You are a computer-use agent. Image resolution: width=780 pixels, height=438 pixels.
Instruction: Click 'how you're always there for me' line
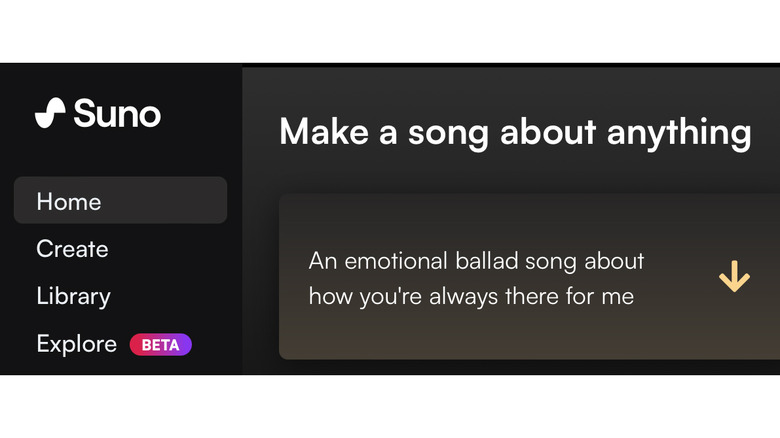pos(471,296)
